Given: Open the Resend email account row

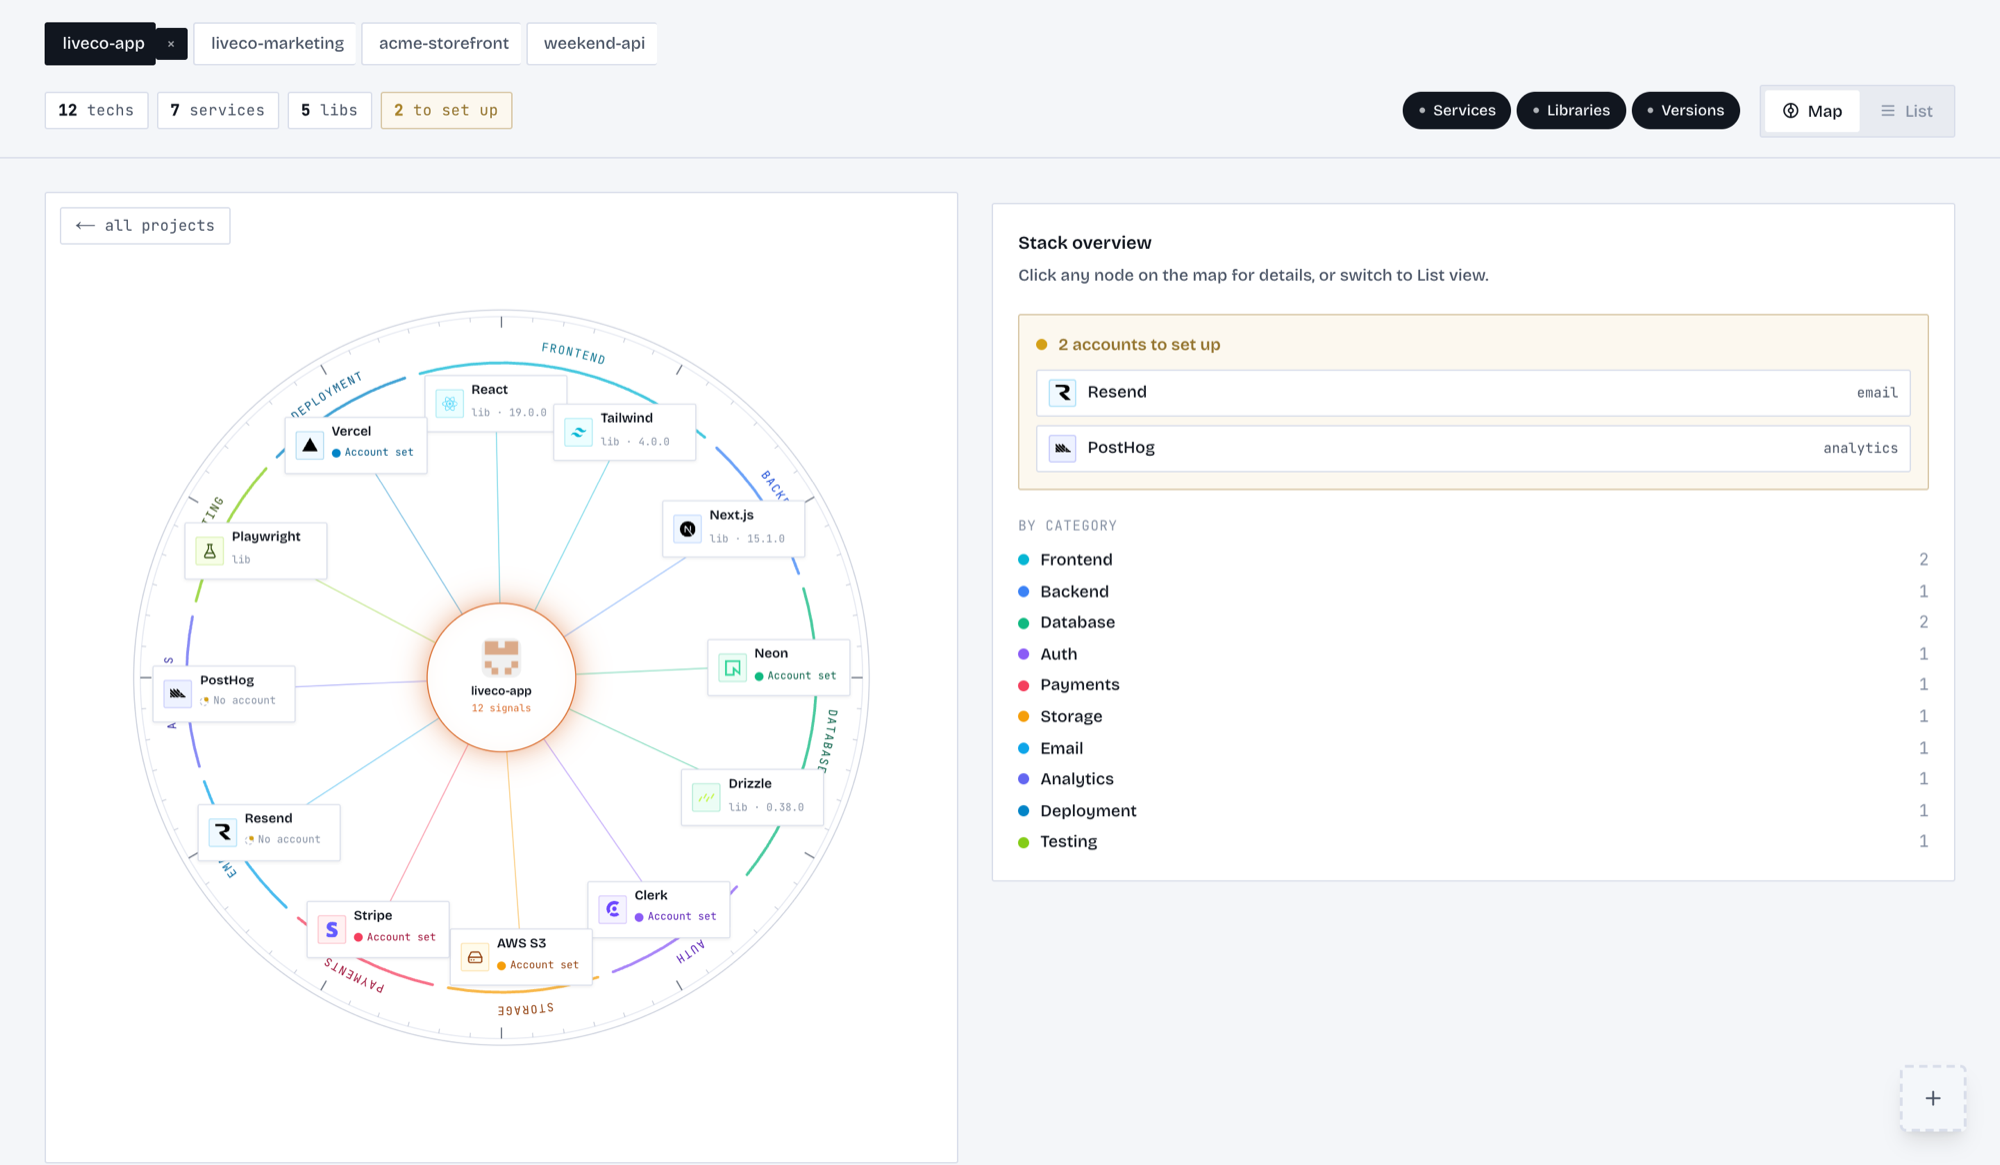Looking at the screenshot, I should pyautogui.click(x=1473, y=393).
